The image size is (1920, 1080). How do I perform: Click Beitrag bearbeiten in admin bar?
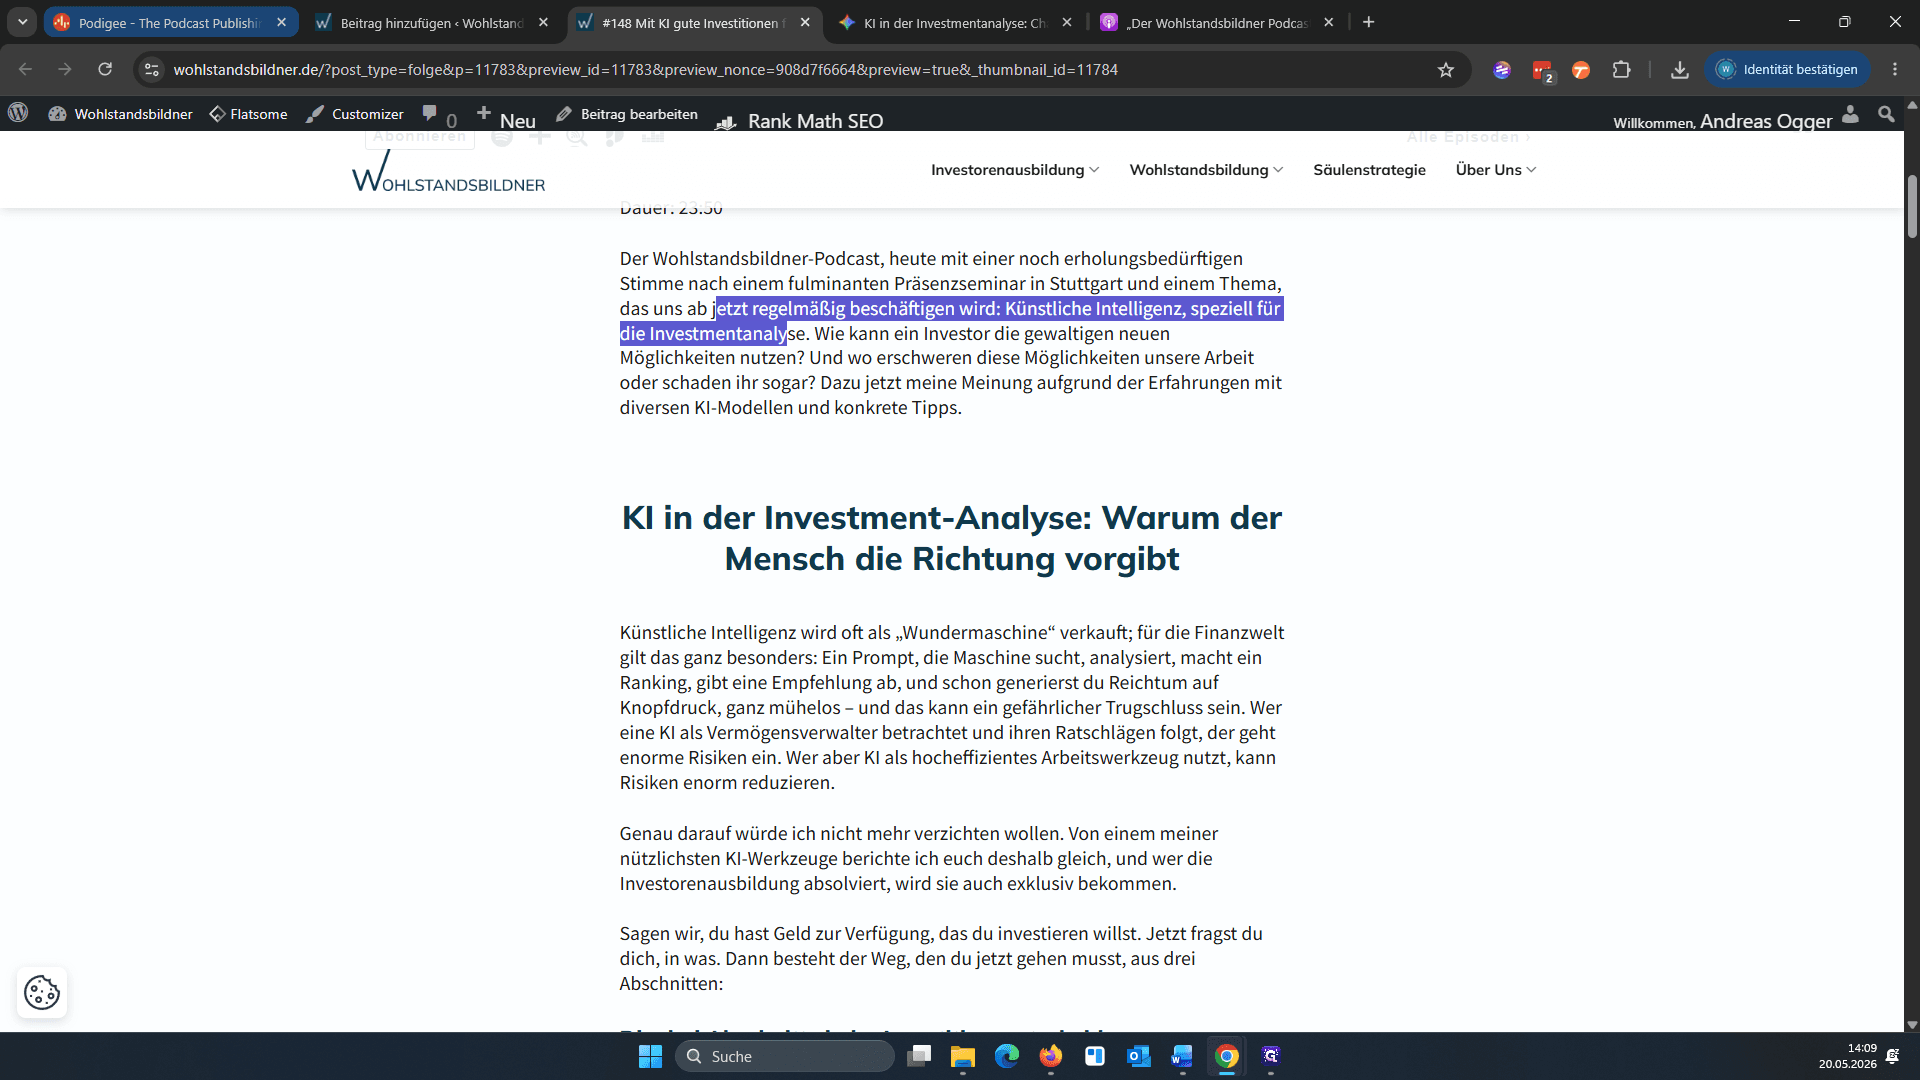pyautogui.click(x=627, y=114)
